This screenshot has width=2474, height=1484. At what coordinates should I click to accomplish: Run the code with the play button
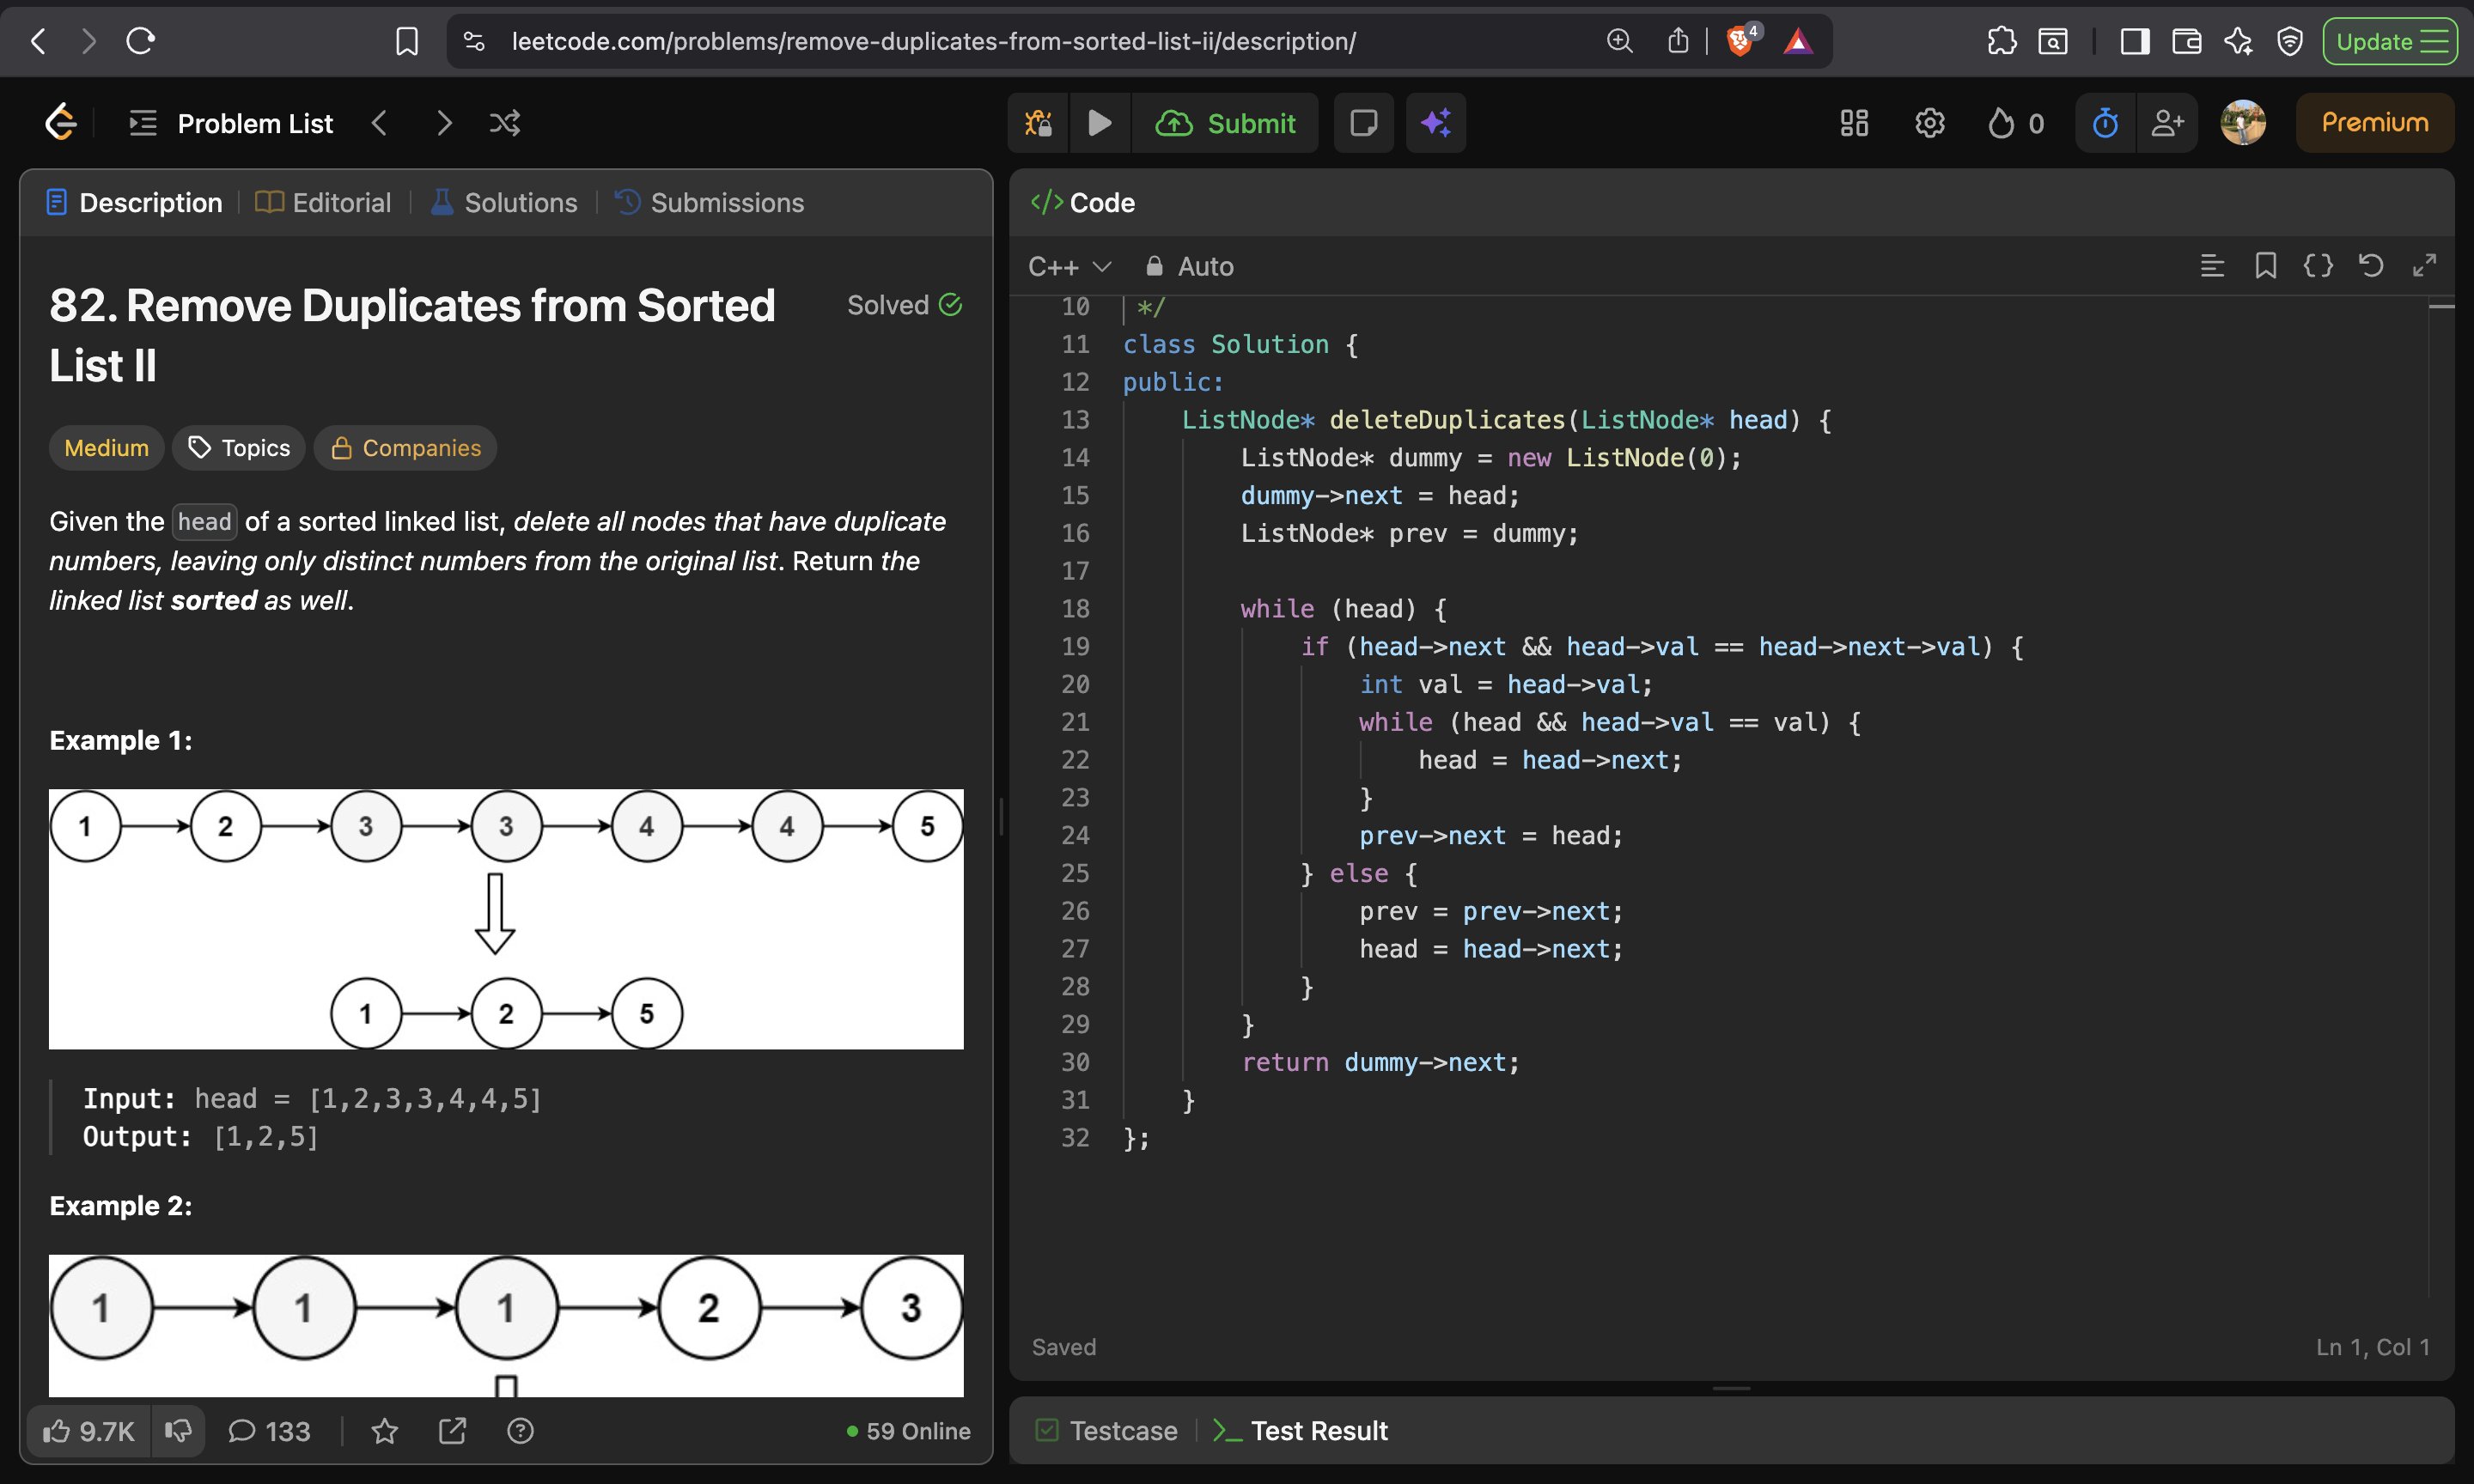coord(1099,123)
